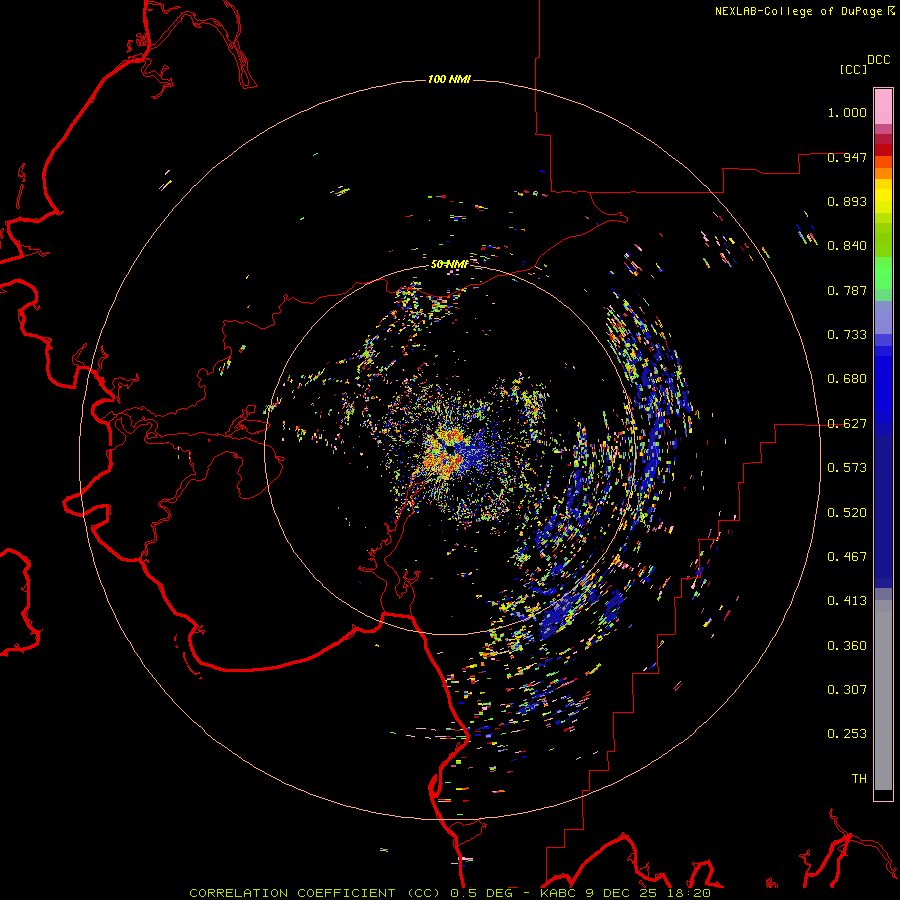
Task: Click the CORRELATION COEFFICIENT (CC) caption text
Action: (315, 893)
